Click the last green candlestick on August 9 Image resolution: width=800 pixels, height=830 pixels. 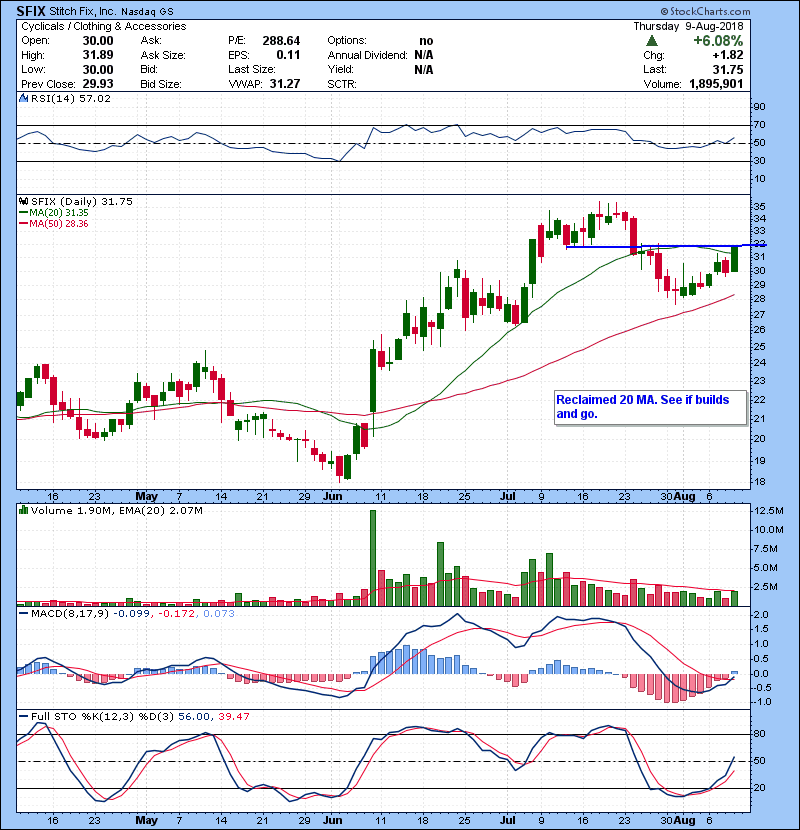tap(734, 259)
